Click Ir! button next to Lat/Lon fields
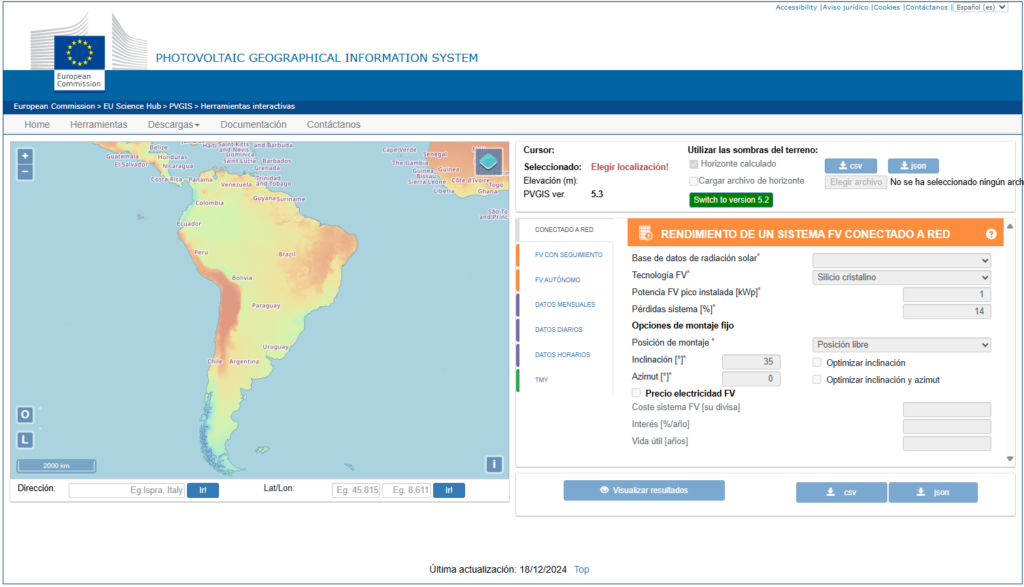The width and height of the screenshot is (1024, 587). coord(449,490)
